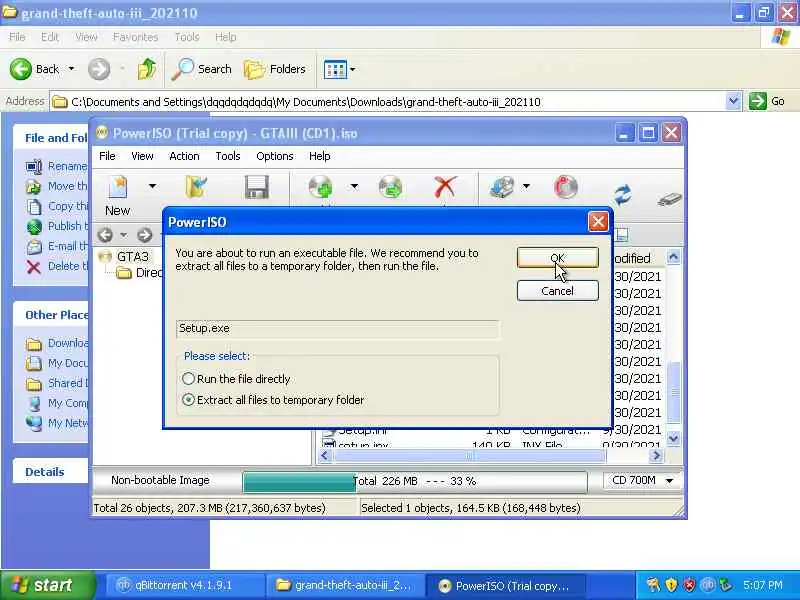Click Search in Explorer toolbar
The width and height of the screenshot is (800, 600).
tap(202, 69)
